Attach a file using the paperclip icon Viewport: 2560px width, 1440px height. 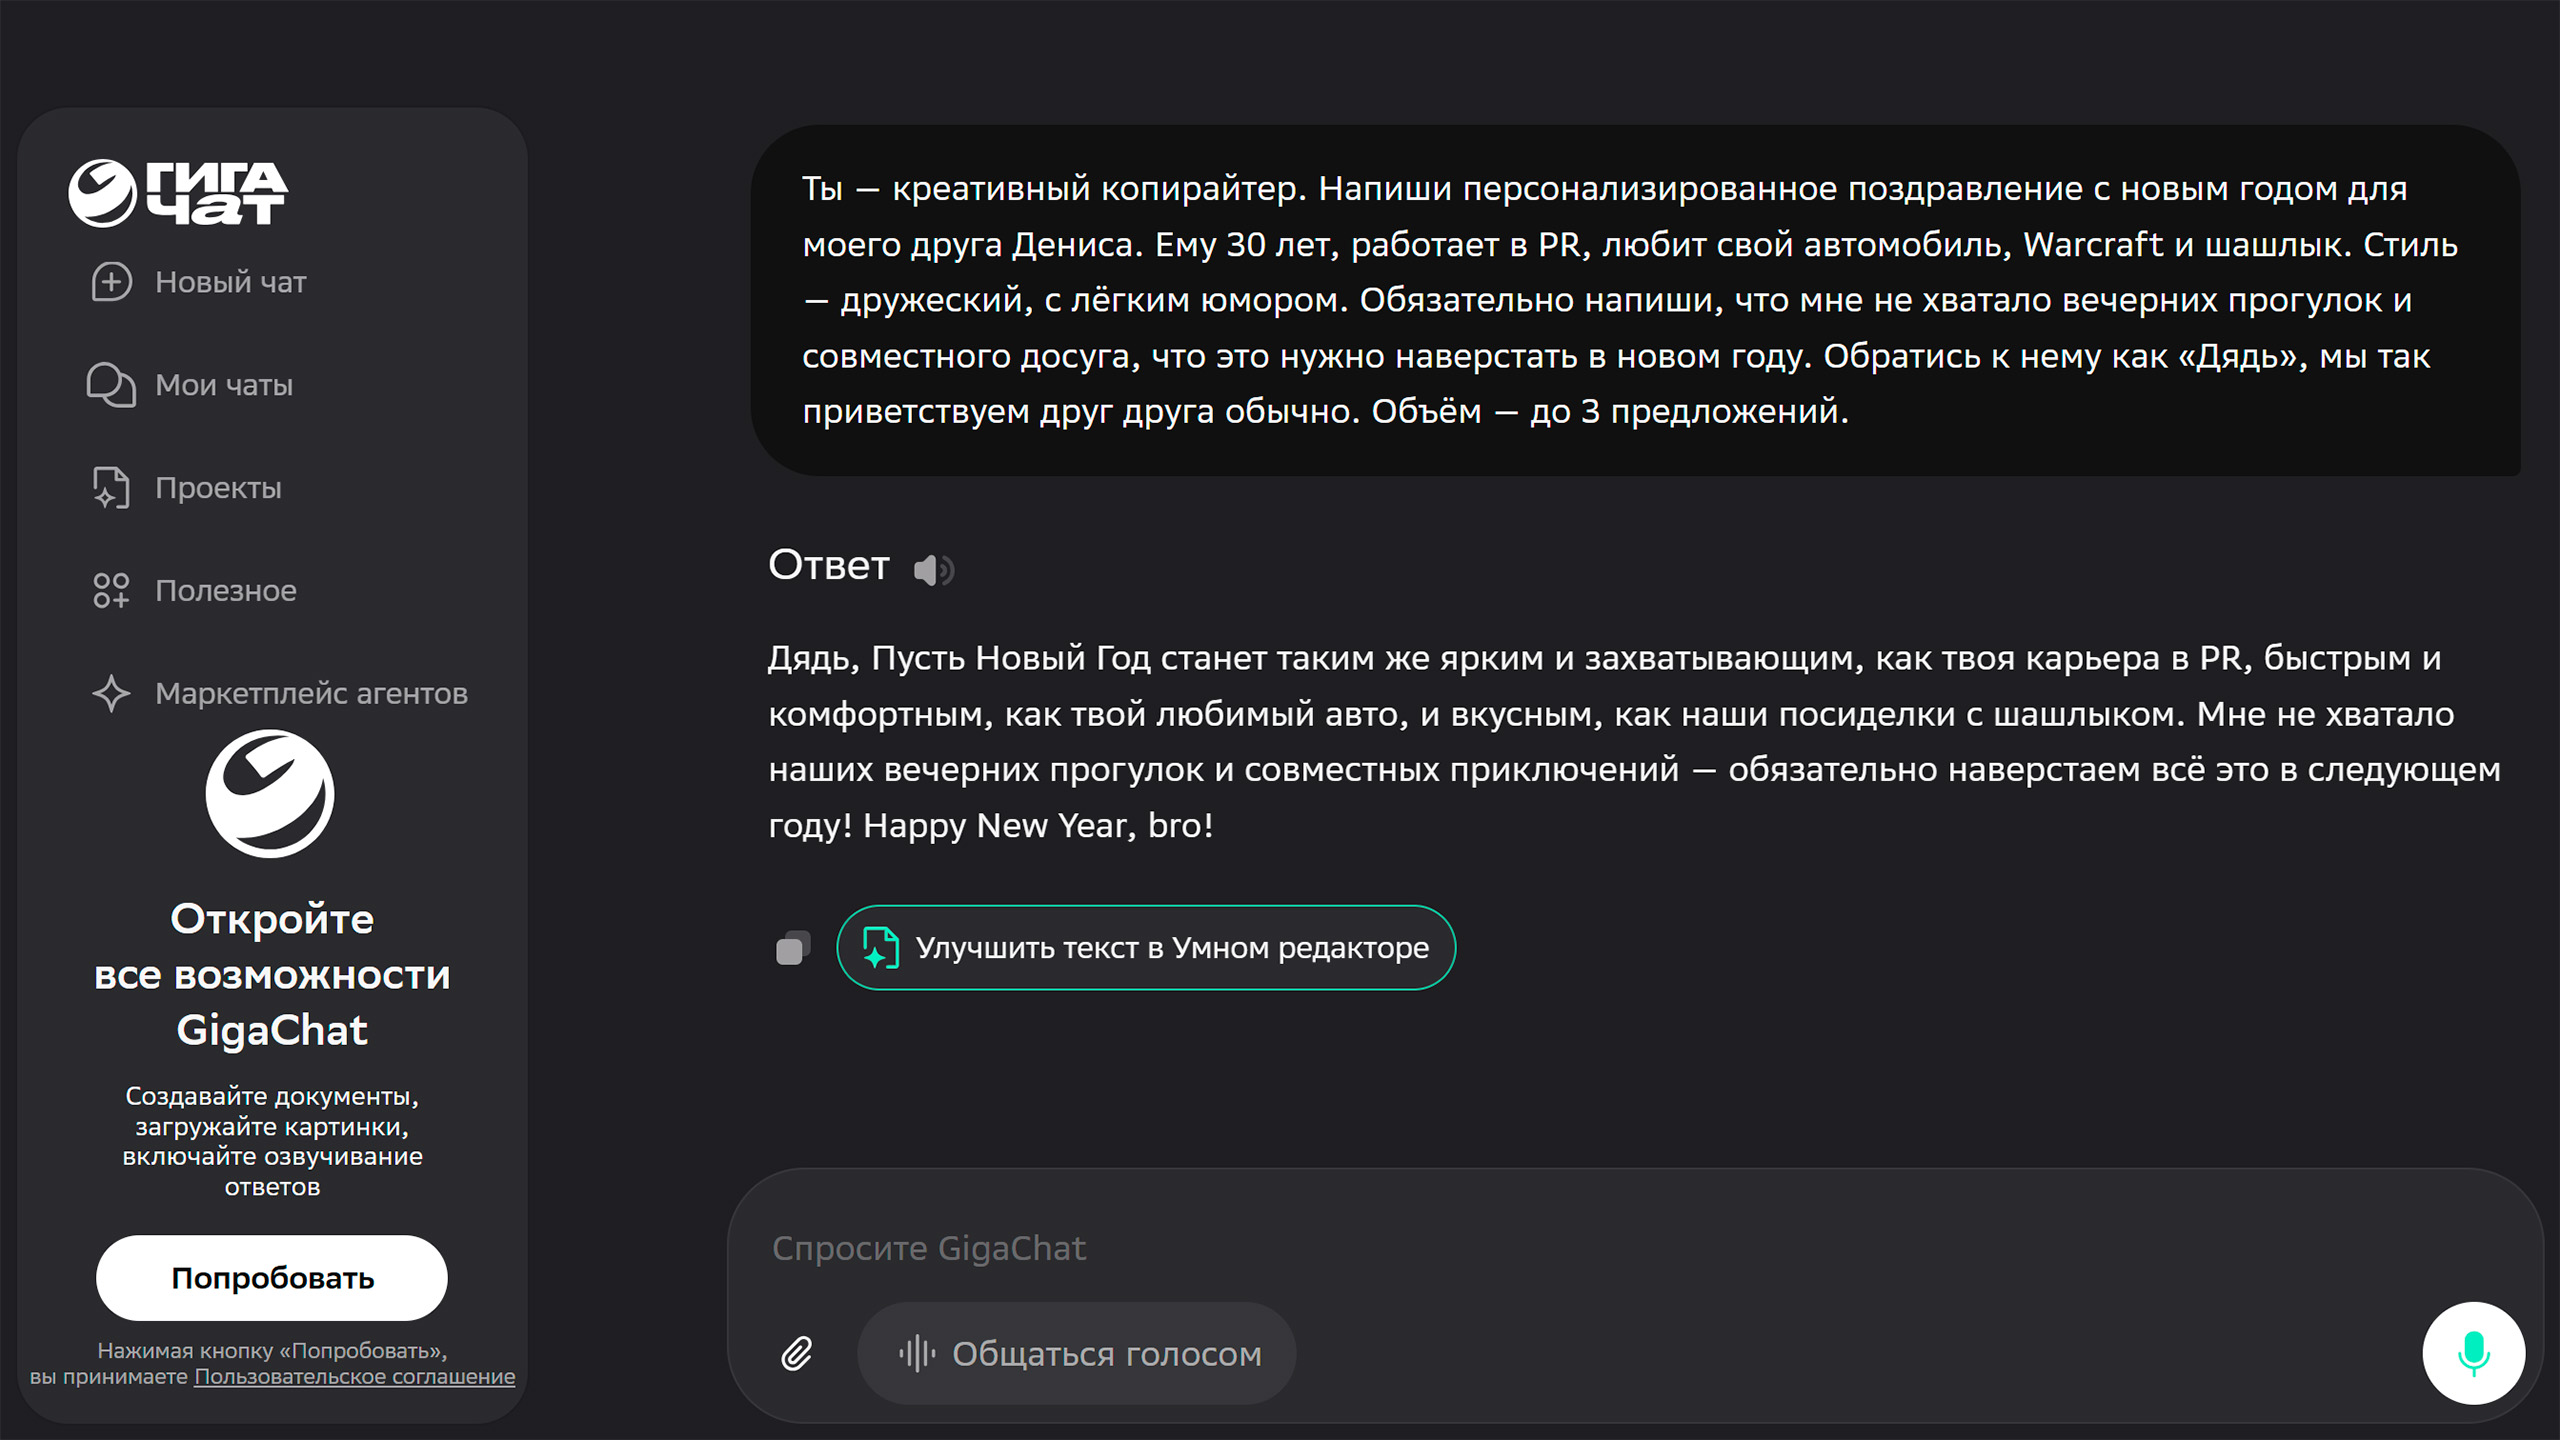tap(797, 1354)
